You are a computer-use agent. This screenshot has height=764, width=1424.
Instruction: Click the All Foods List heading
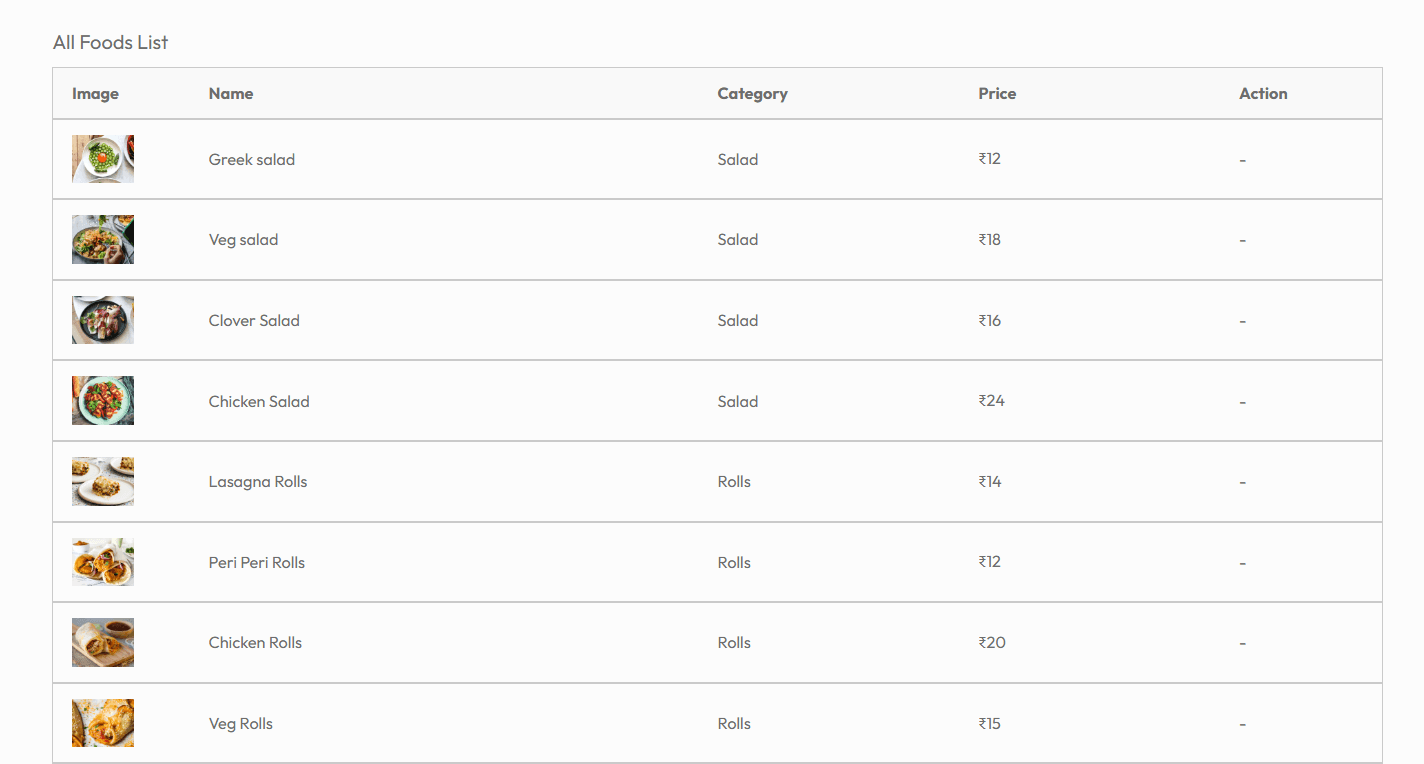click(x=110, y=42)
